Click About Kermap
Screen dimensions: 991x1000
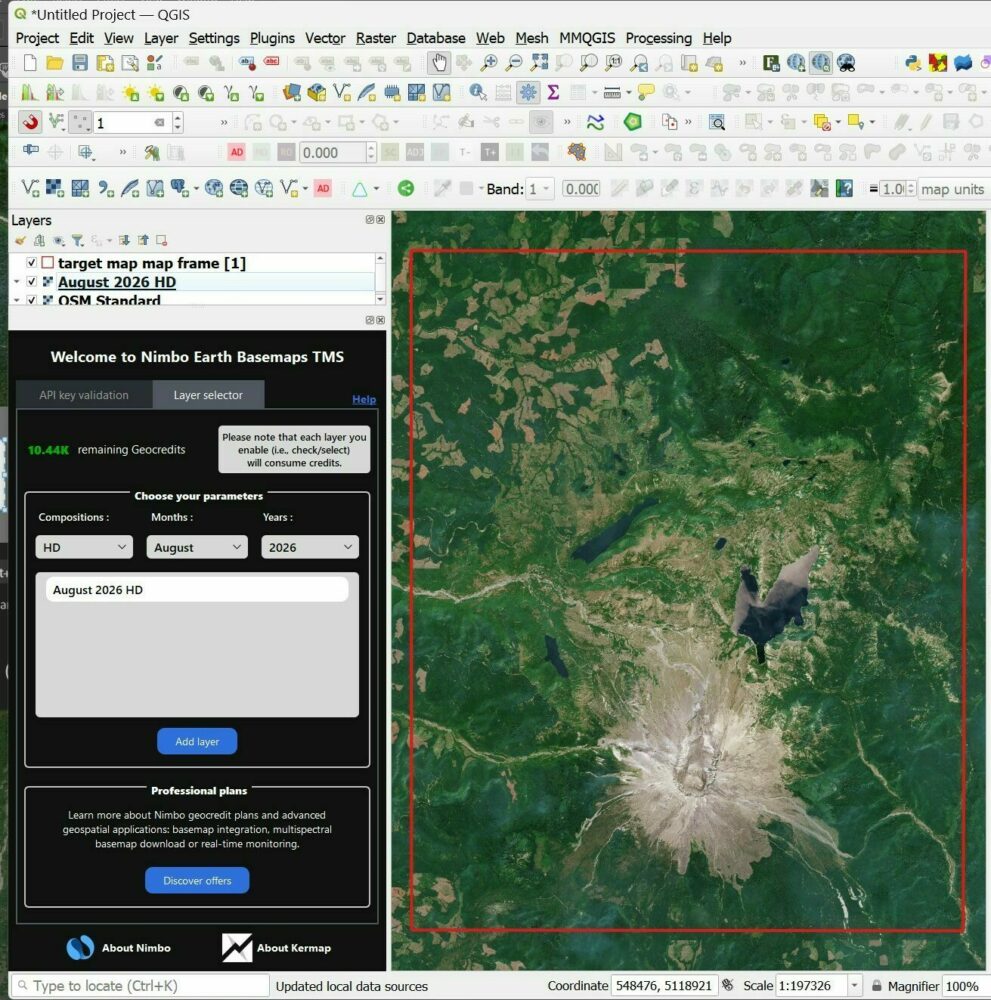pos(276,948)
